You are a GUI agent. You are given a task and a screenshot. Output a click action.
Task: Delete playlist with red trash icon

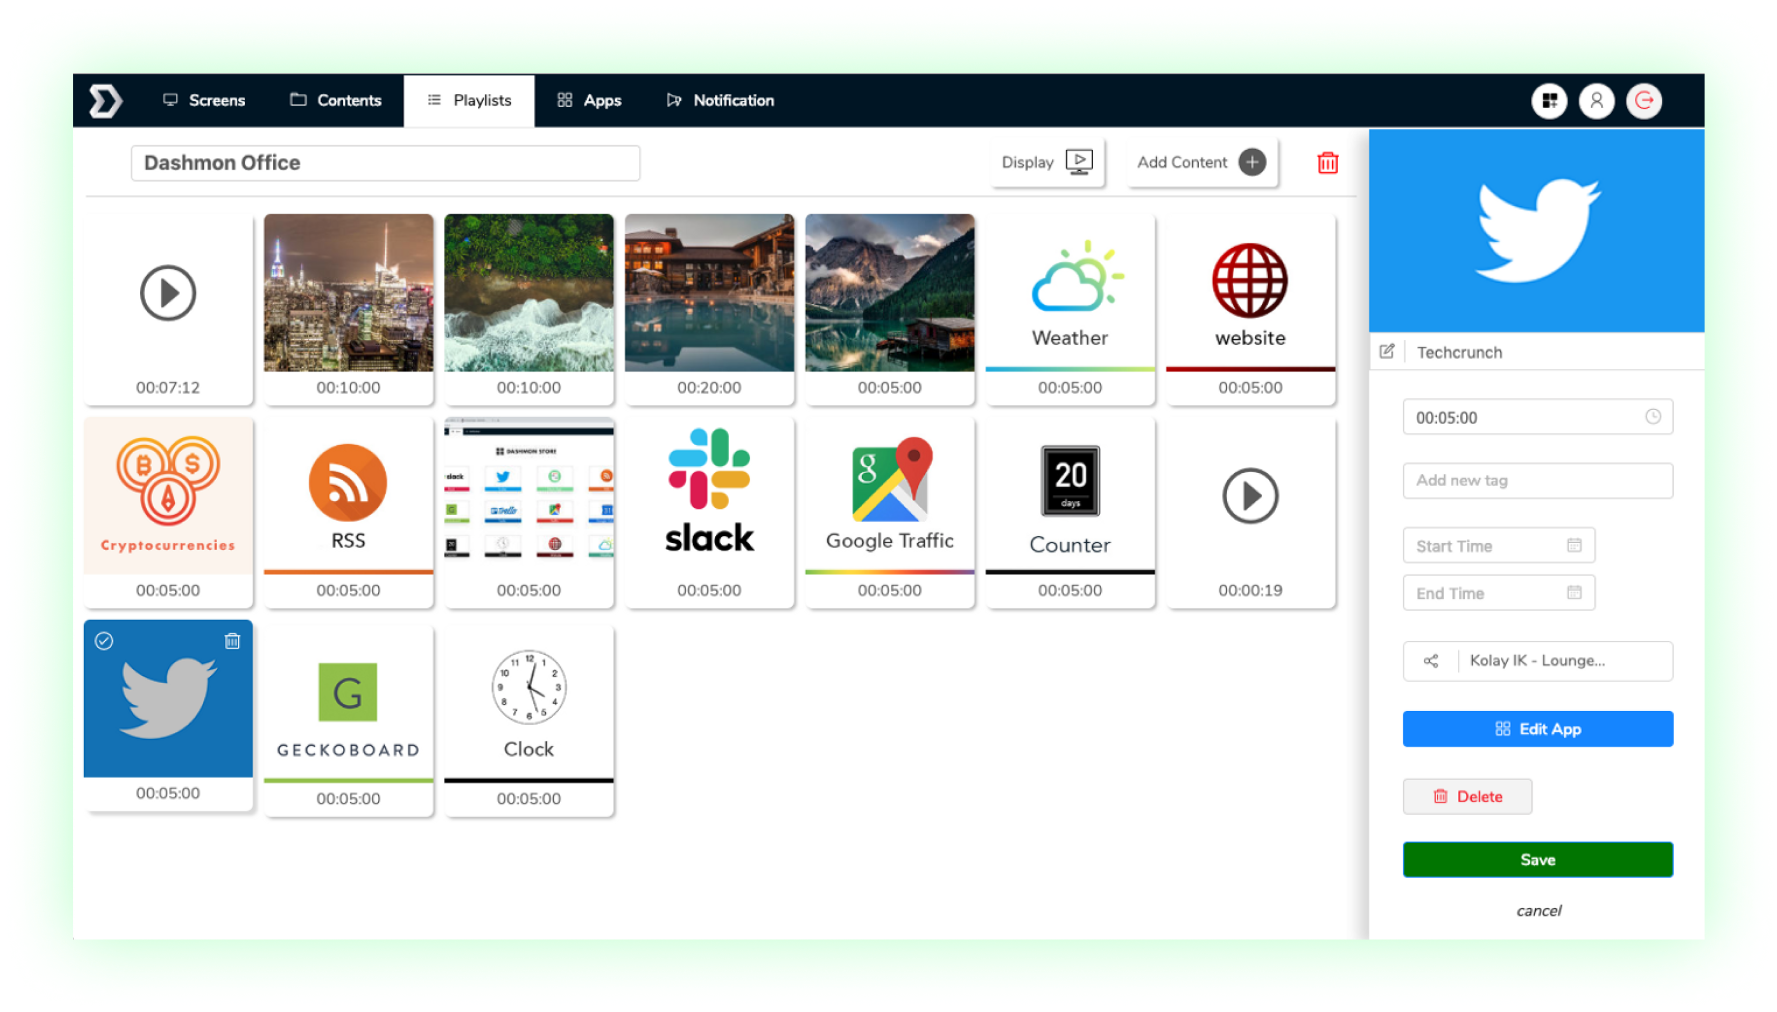(1327, 163)
